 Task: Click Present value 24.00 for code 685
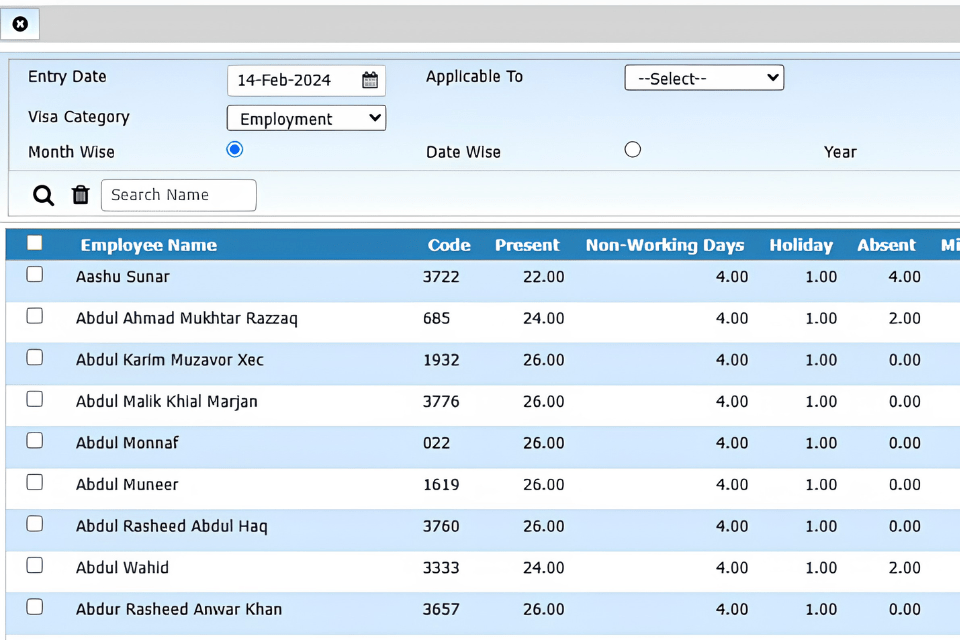pyautogui.click(x=544, y=318)
